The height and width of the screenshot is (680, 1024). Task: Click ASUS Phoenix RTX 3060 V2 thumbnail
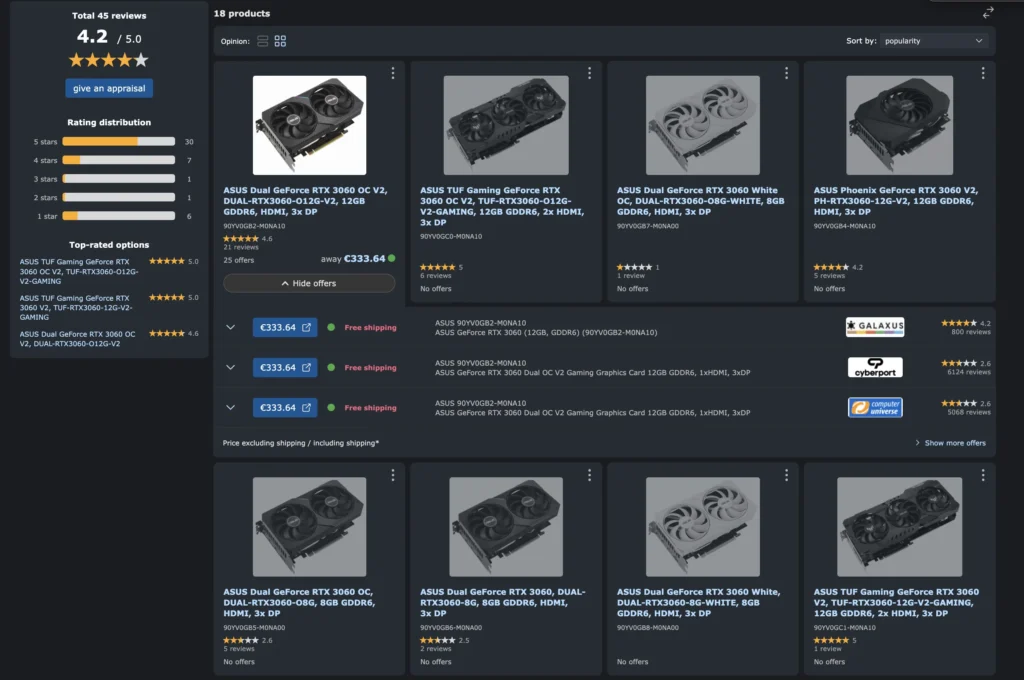[x=899, y=125]
